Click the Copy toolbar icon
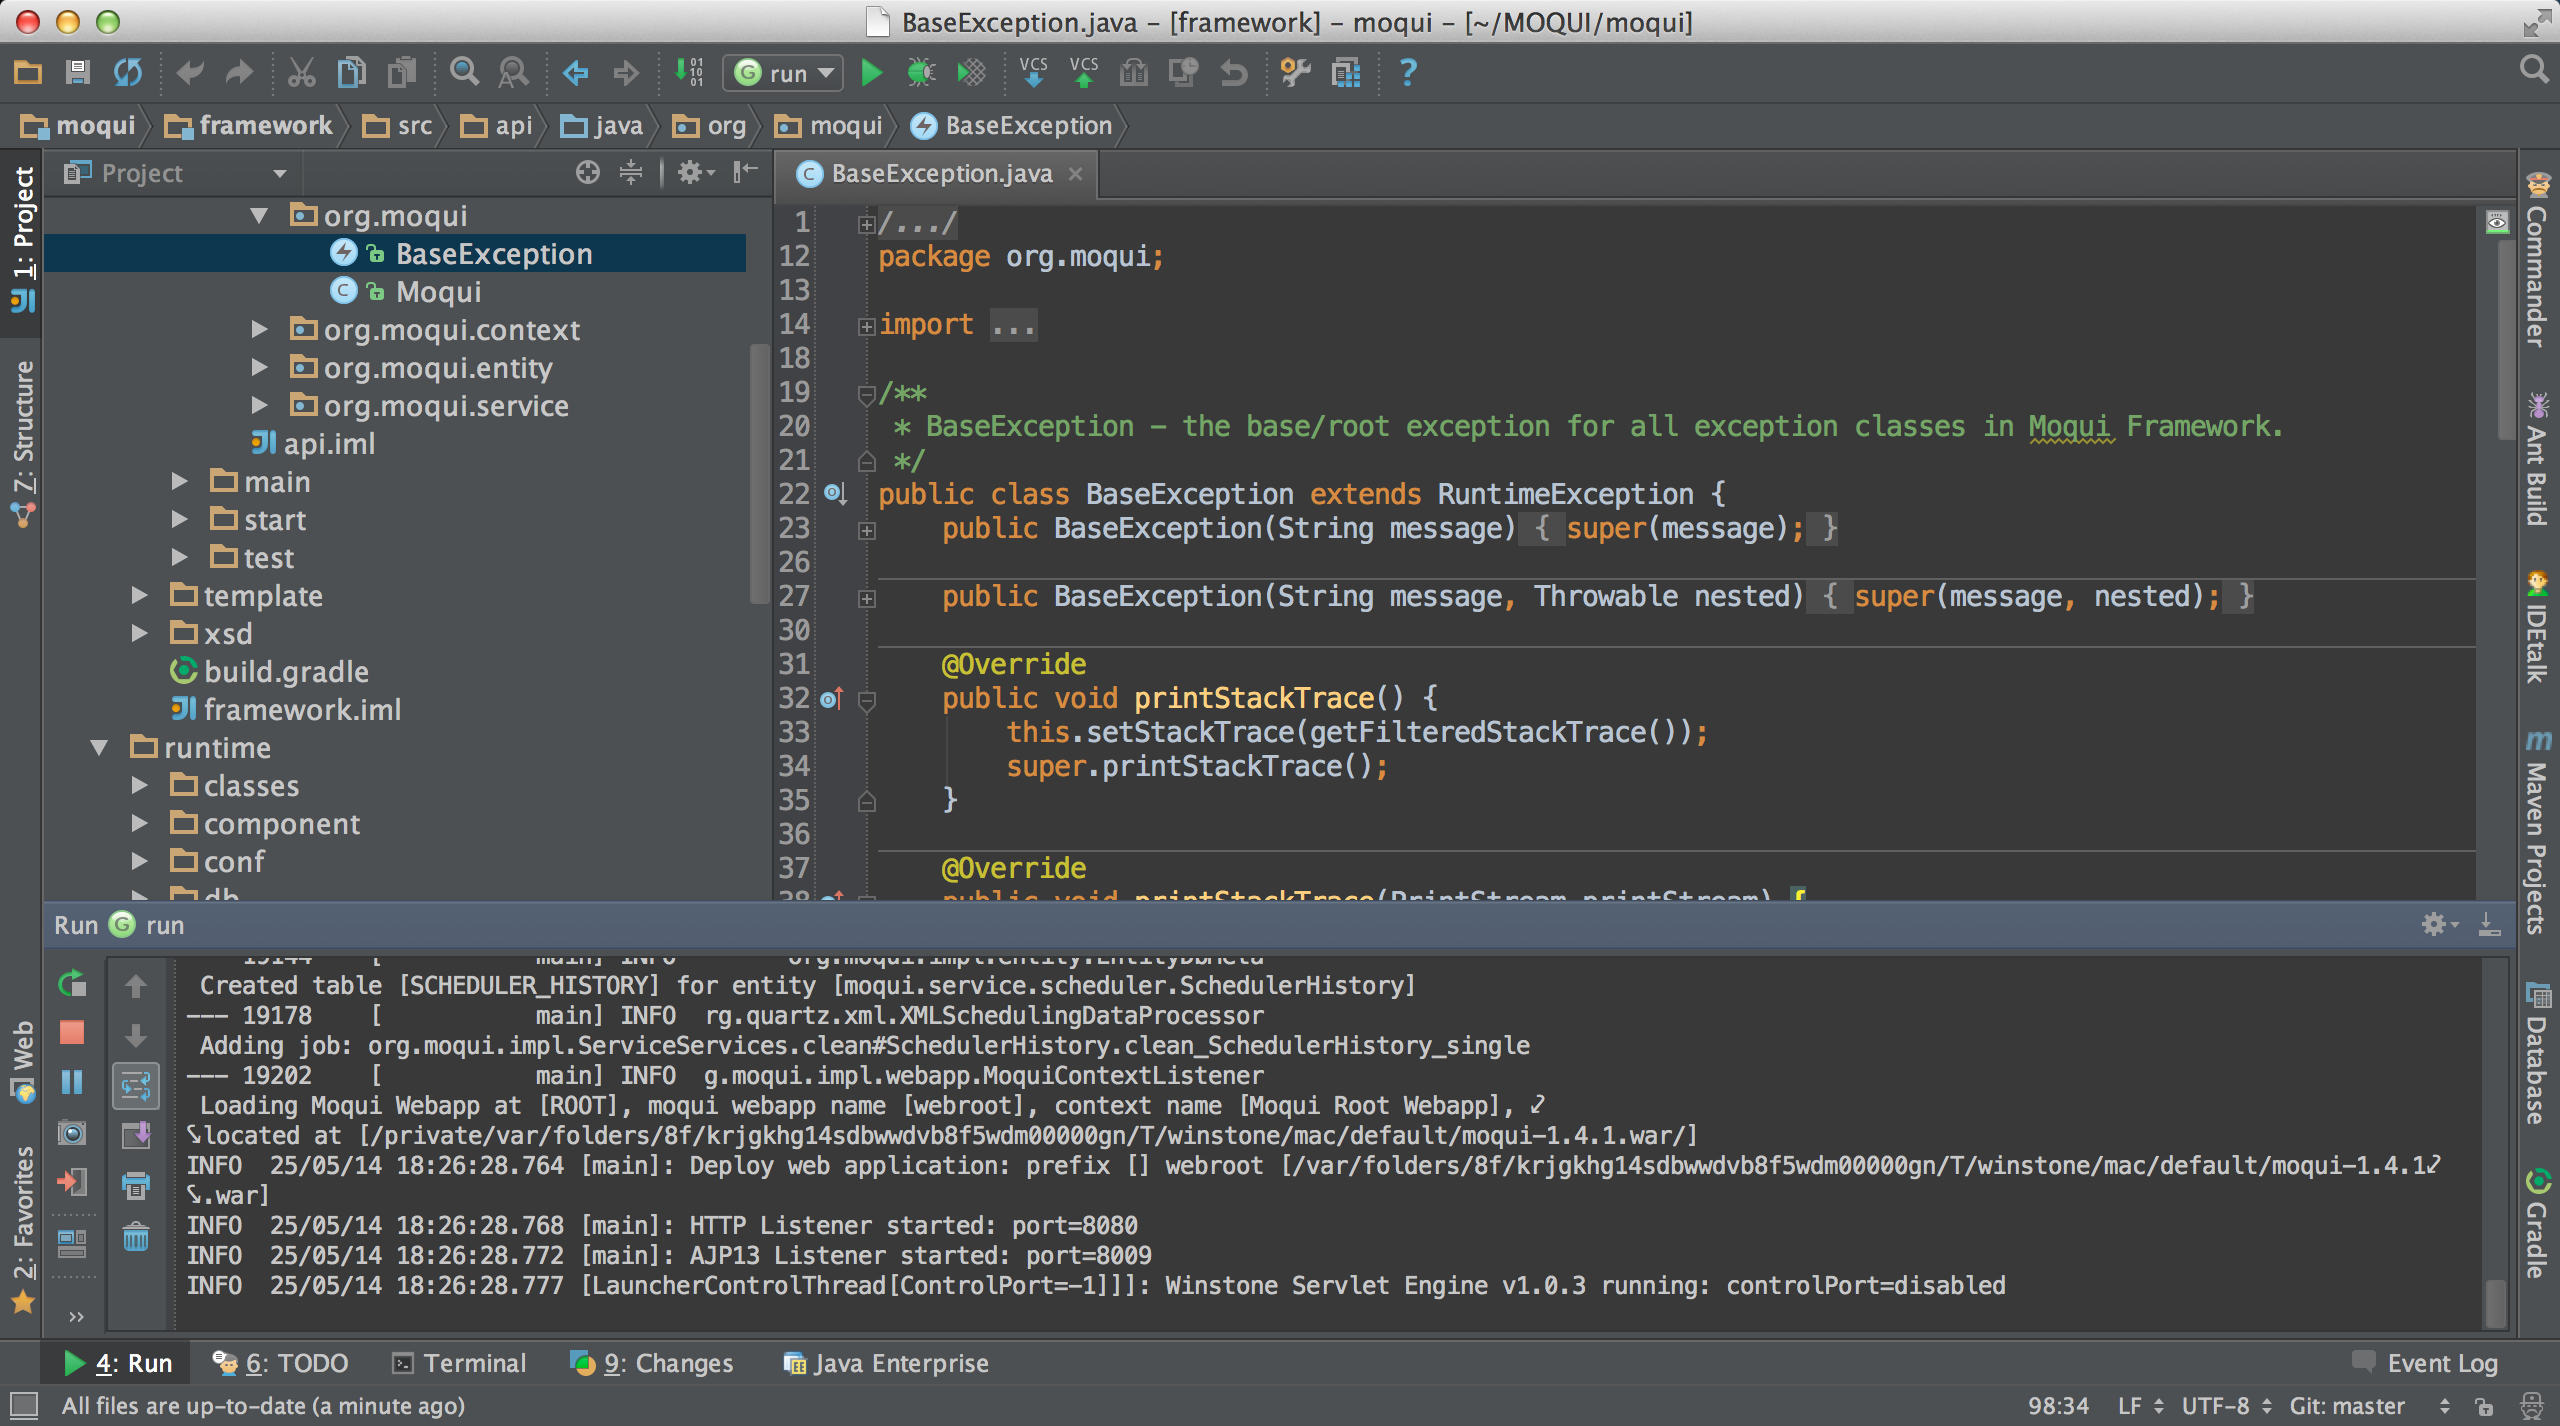The height and width of the screenshot is (1426, 2560). [x=351, y=72]
